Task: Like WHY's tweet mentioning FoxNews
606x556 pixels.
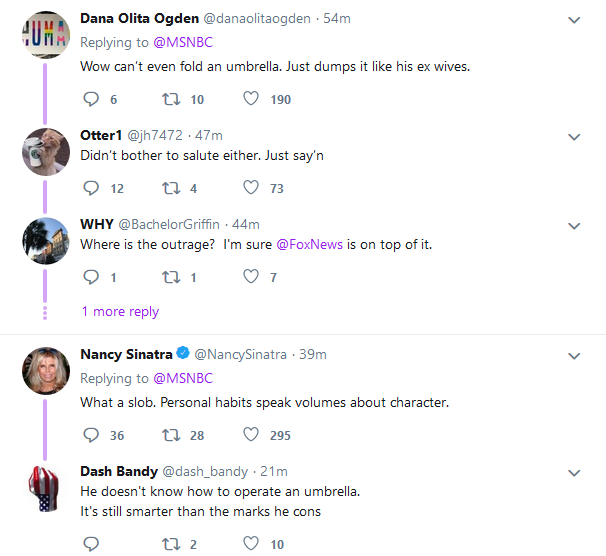Action: coord(251,277)
